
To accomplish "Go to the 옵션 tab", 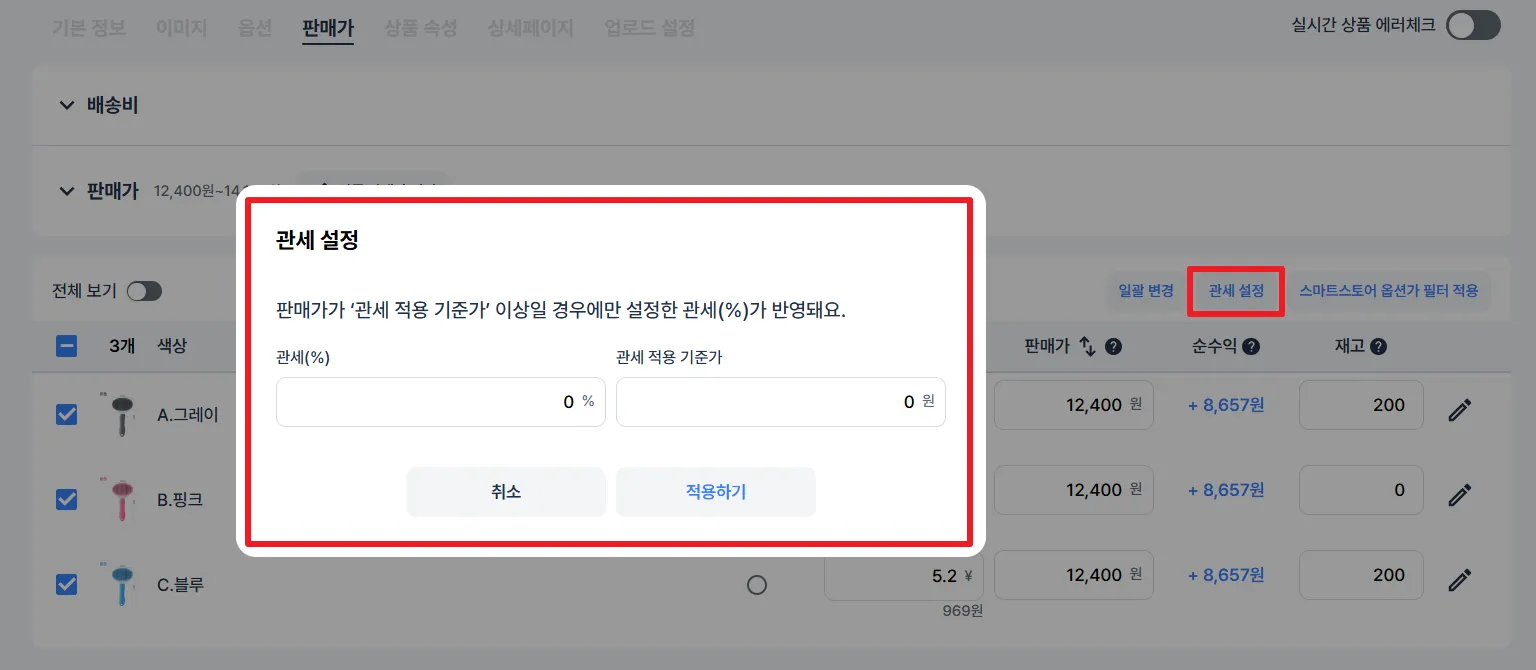I will pyautogui.click(x=255, y=27).
